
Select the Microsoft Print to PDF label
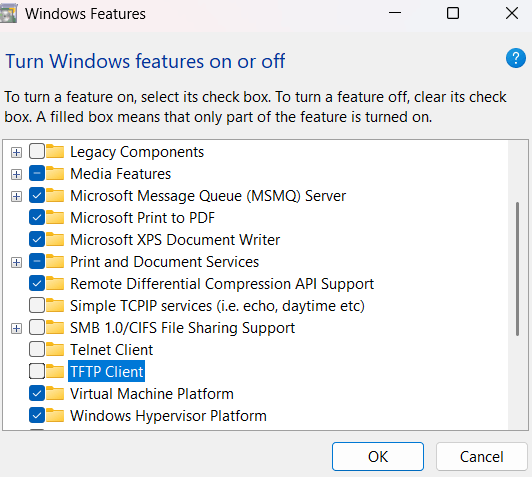pyautogui.click(x=142, y=218)
